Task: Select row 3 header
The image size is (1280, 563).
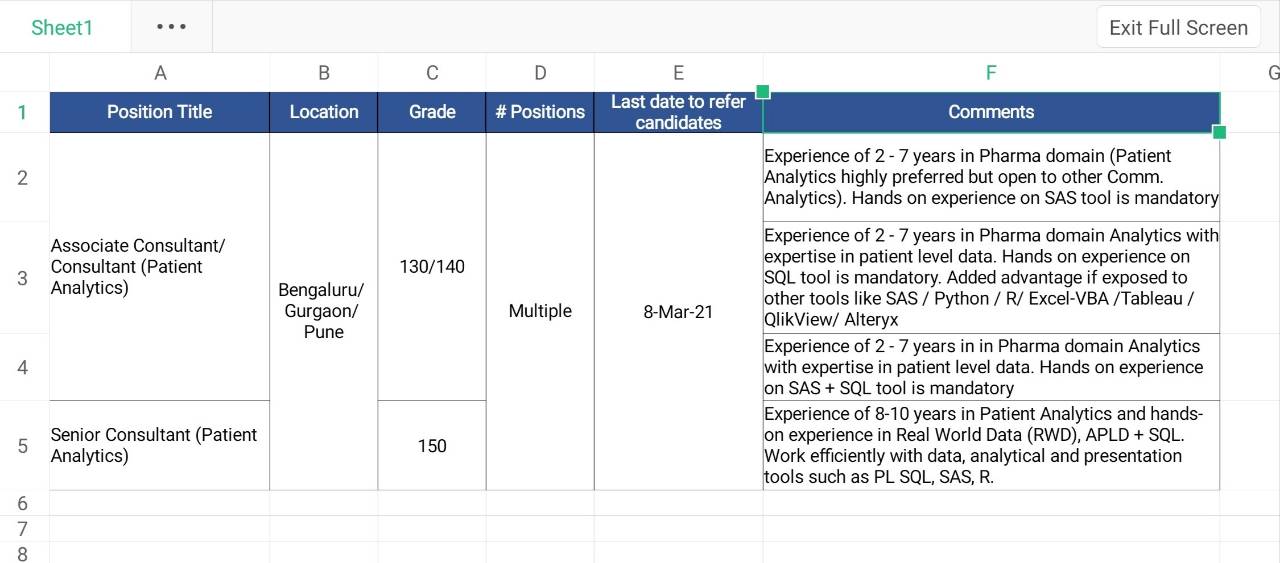Action: (x=23, y=278)
